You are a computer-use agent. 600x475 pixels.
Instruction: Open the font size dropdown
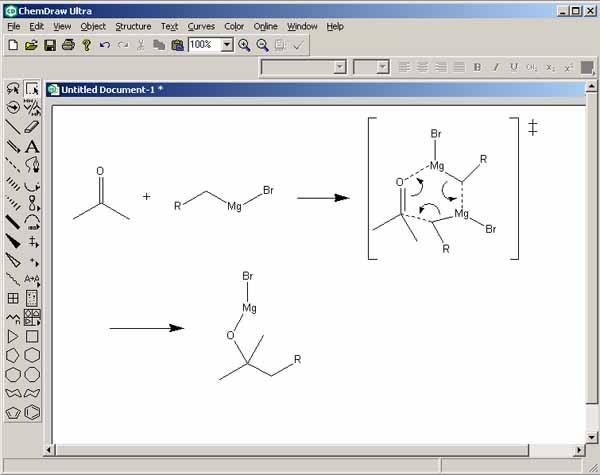[382, 67]
